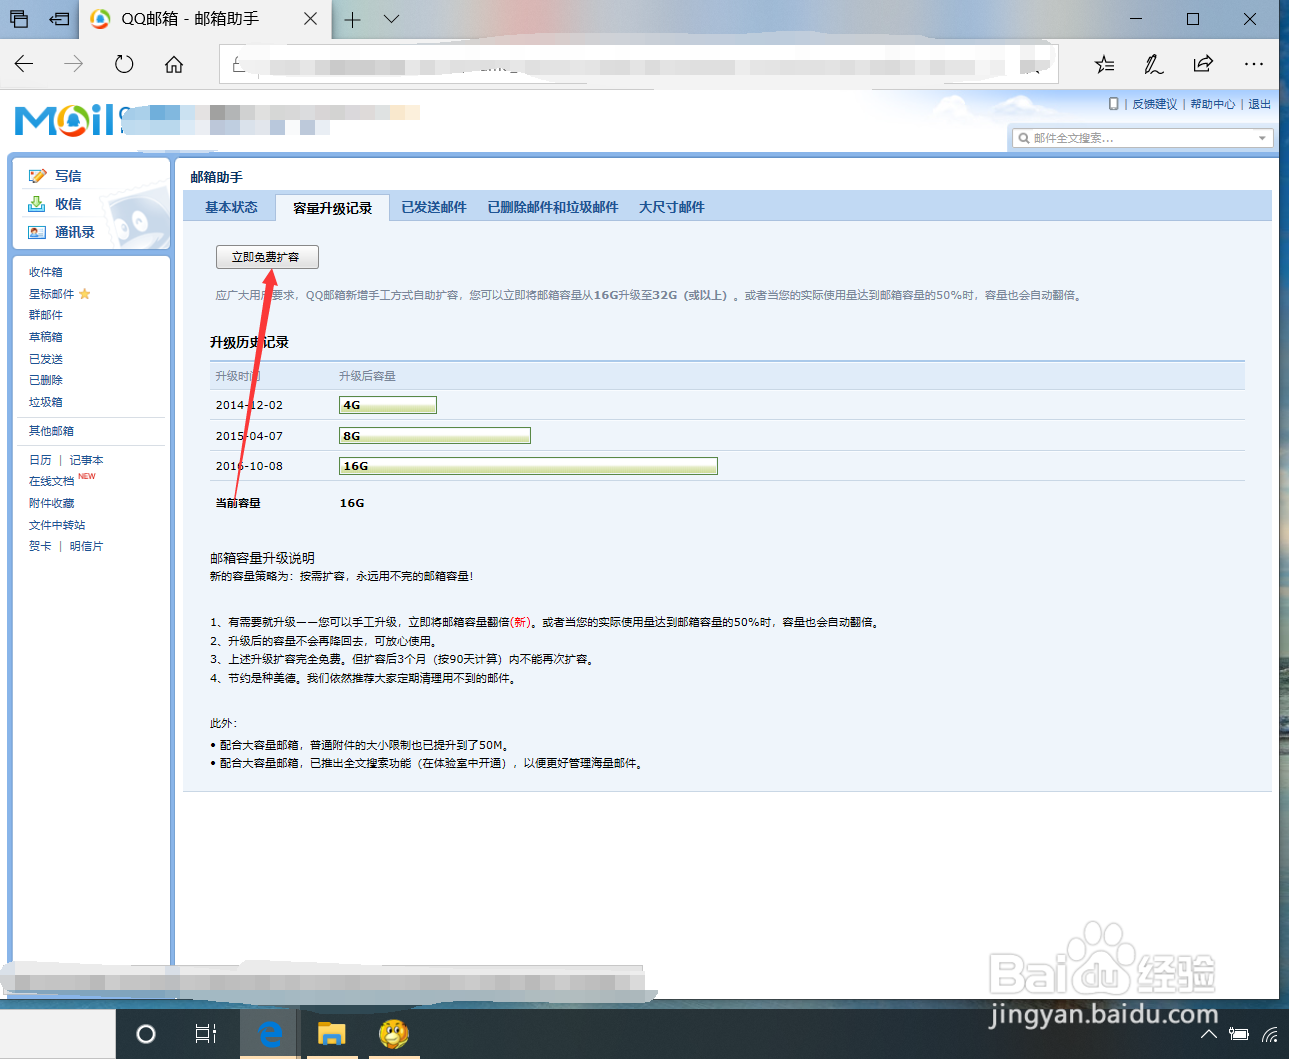Close the QQ邮箱 browser tab
The height and width of the screenshot is (1059, 1289).
point(310,19)
